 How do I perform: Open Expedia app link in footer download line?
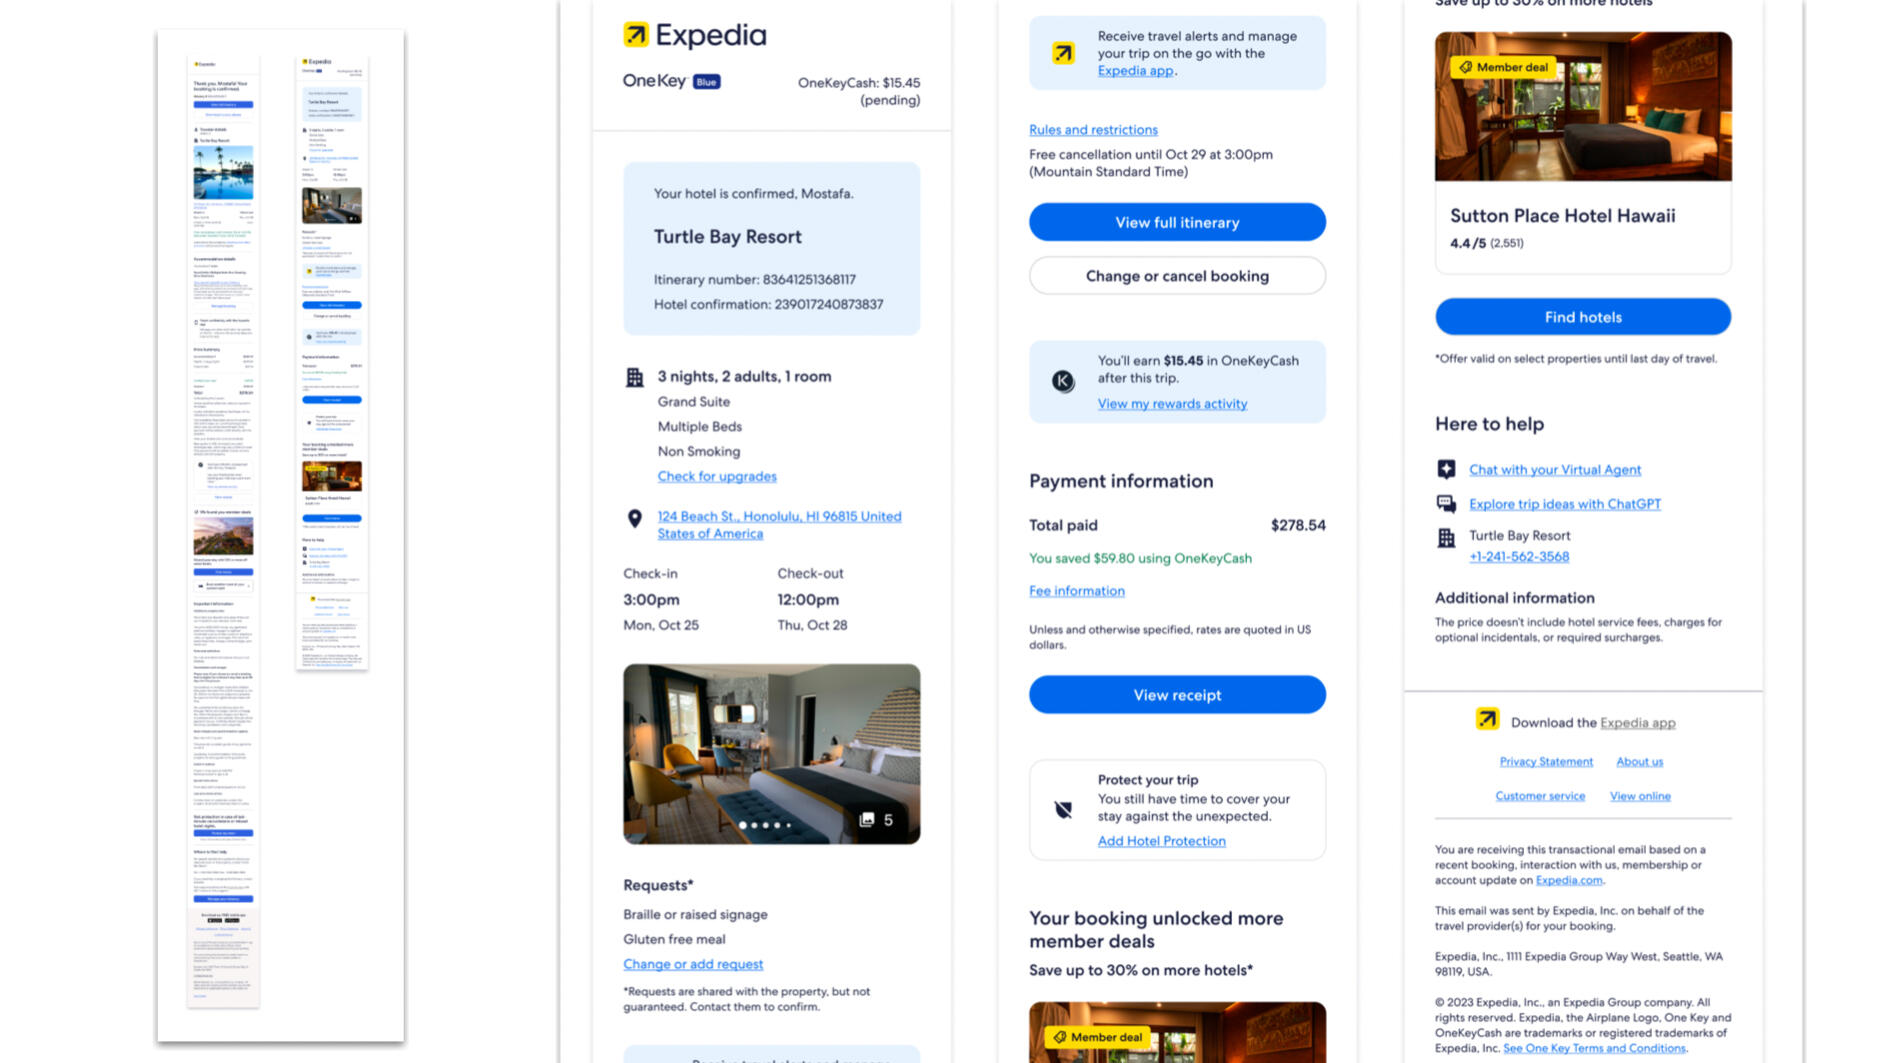(x=1637, y=723)
